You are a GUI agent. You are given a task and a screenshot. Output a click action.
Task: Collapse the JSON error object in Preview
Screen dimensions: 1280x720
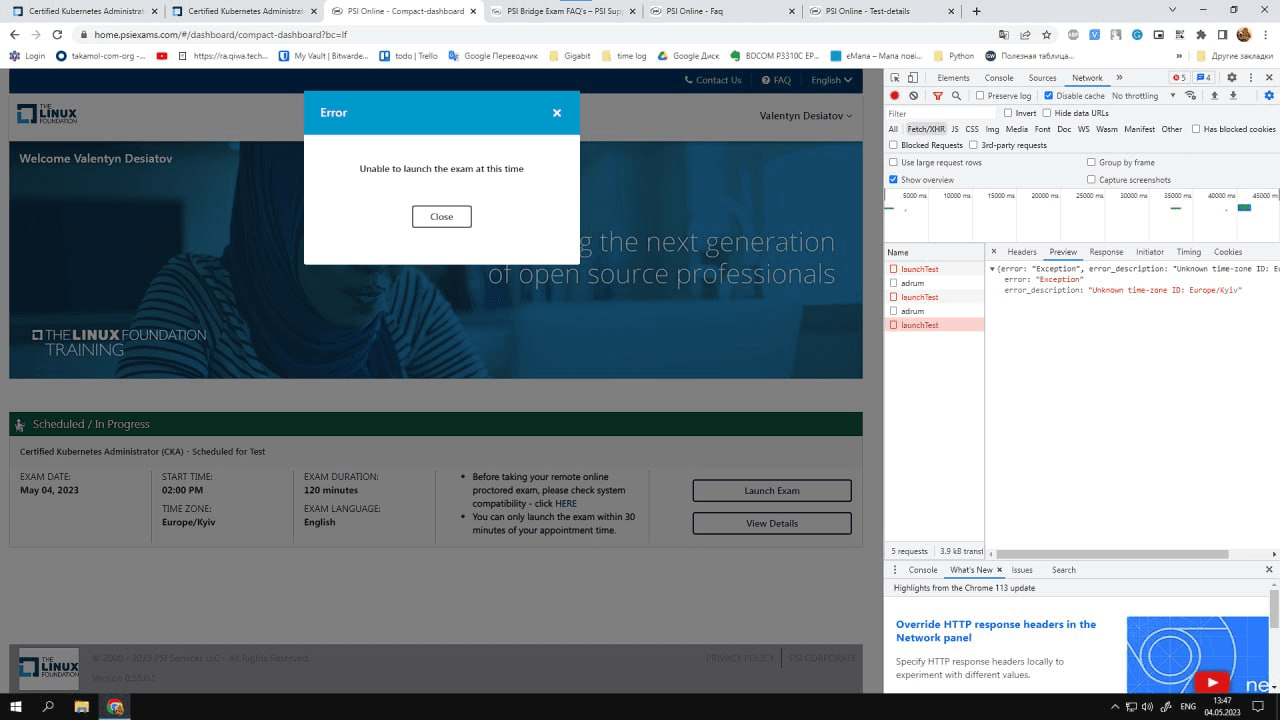coord(992,269)
